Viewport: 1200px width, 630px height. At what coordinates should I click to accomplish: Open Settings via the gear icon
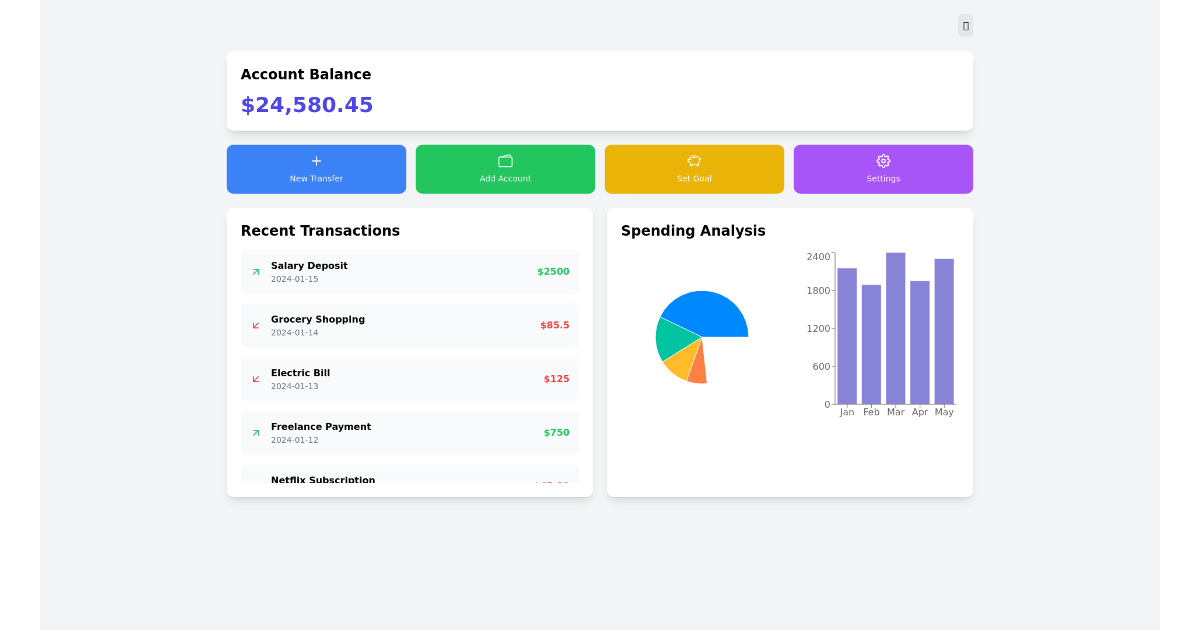pos(883,161)
